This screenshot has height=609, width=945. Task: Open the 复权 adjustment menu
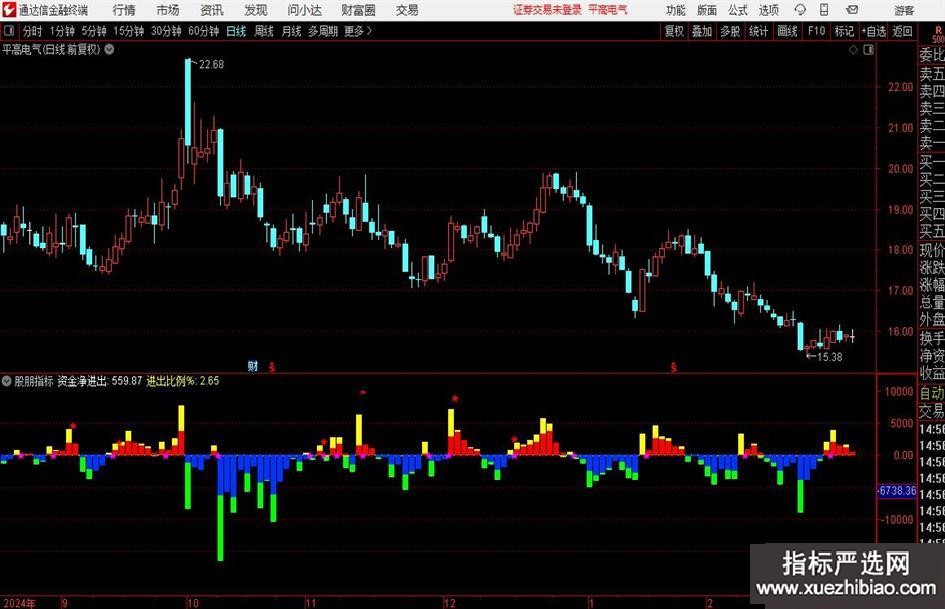coord(674,31)
